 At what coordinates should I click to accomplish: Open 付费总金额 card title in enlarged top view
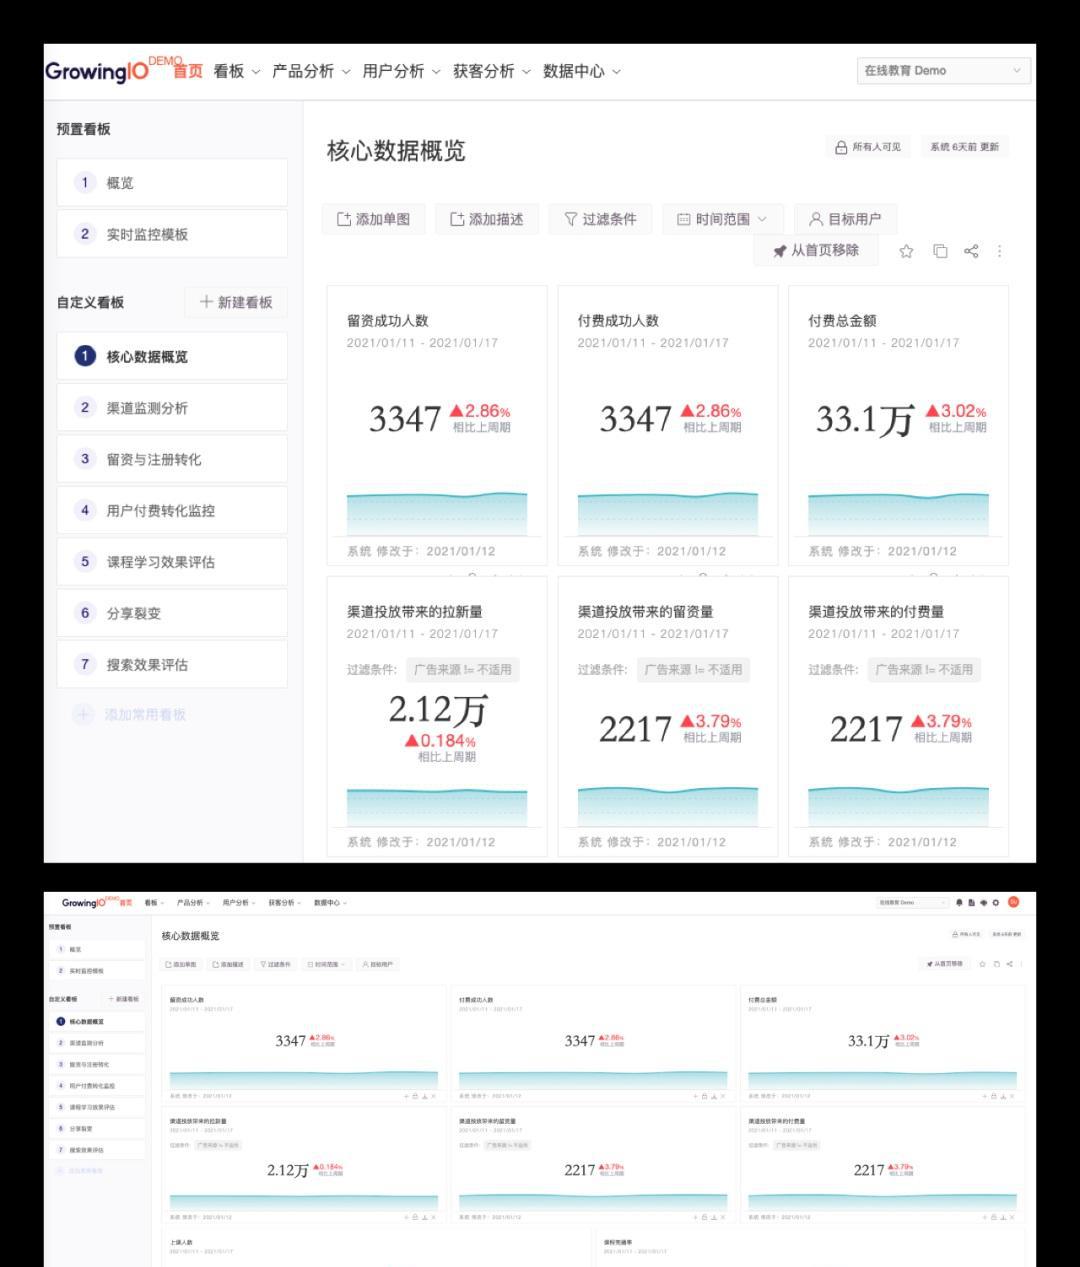pyautogui.click(x=842, y=321)
